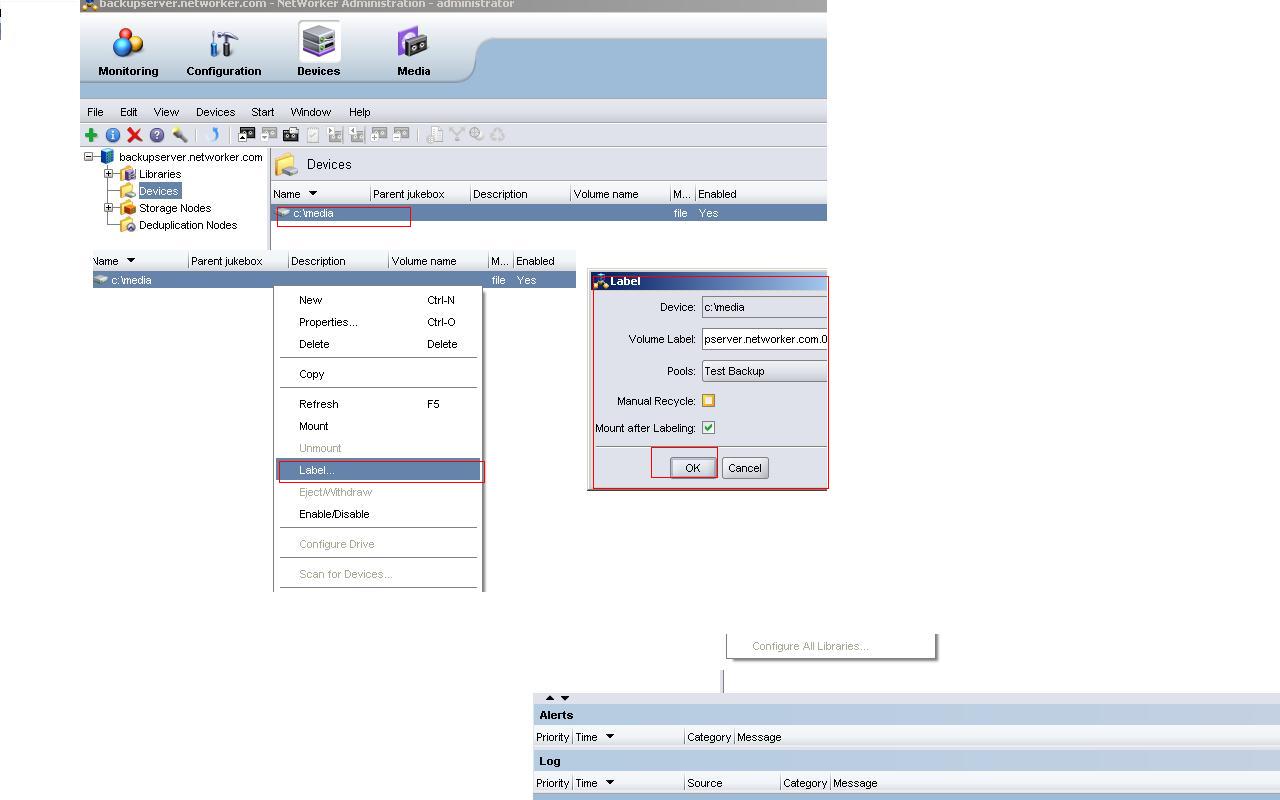Uncheck Mount after Labeling
This screenshot has height=800, width=1280.
point(708,427)
